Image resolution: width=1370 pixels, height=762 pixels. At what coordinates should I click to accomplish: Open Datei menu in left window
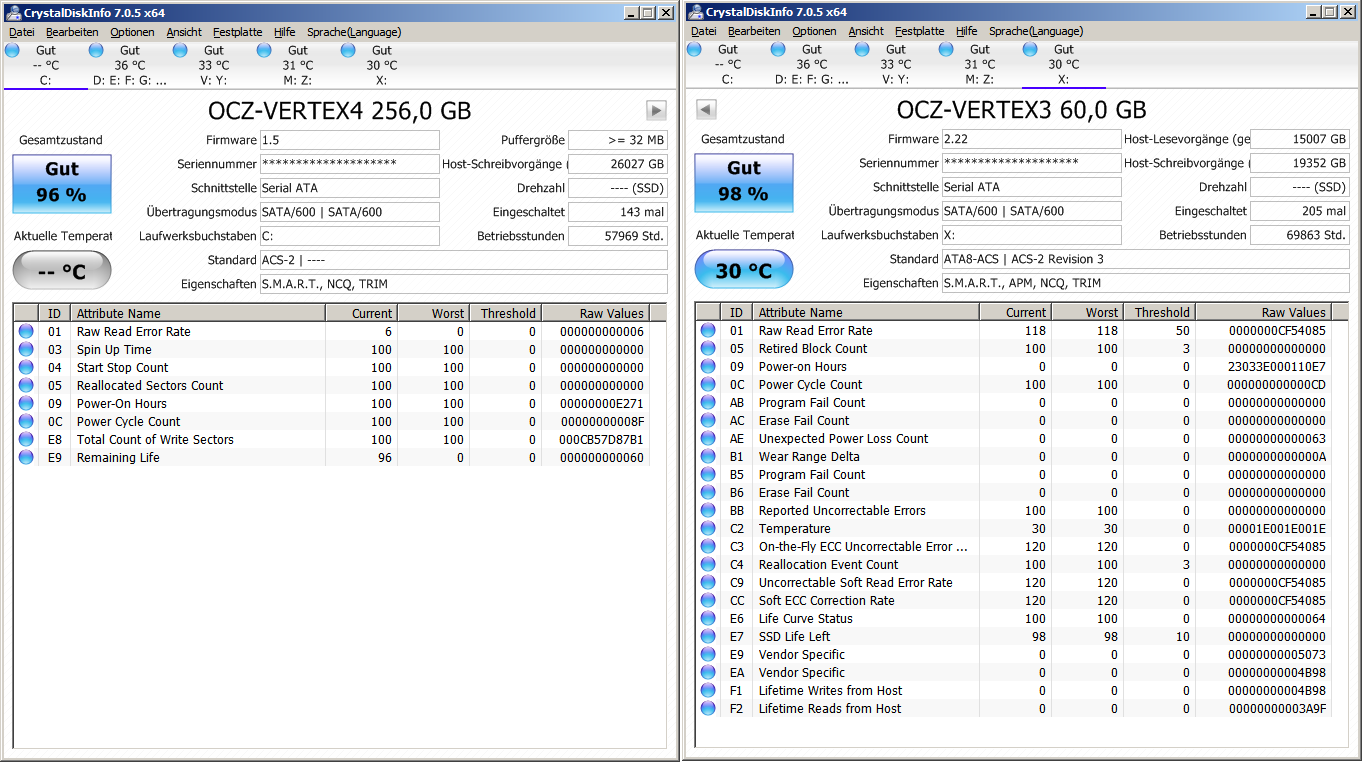[22, 32]
